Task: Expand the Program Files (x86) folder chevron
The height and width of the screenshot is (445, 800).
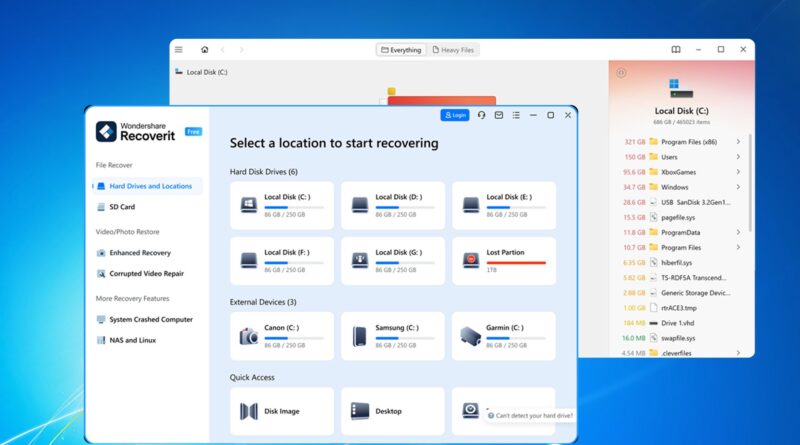Action: click(738, 142)
